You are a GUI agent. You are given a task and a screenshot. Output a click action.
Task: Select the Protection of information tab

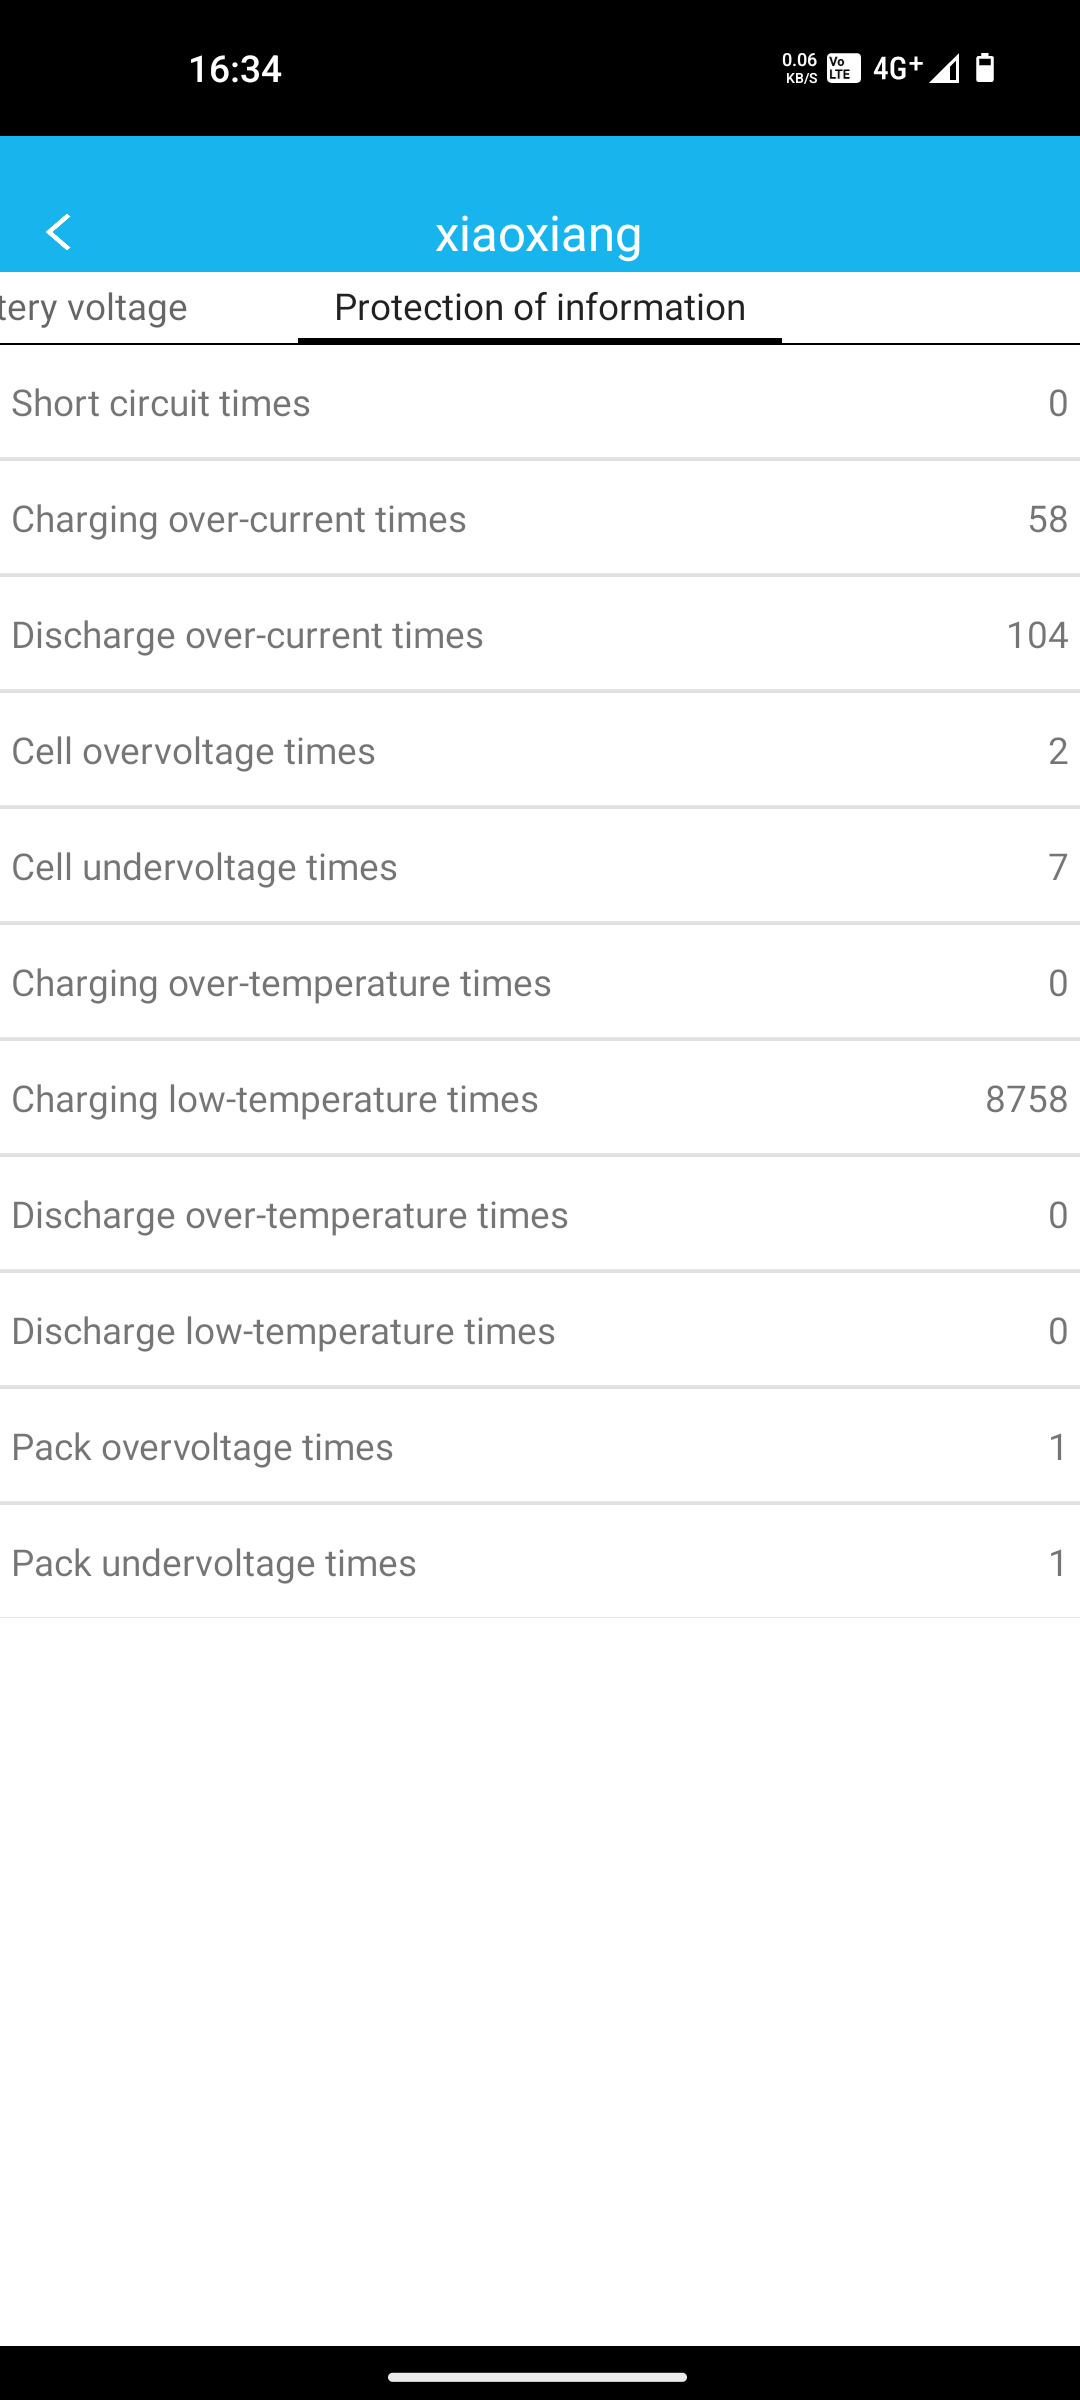point(540,307)
